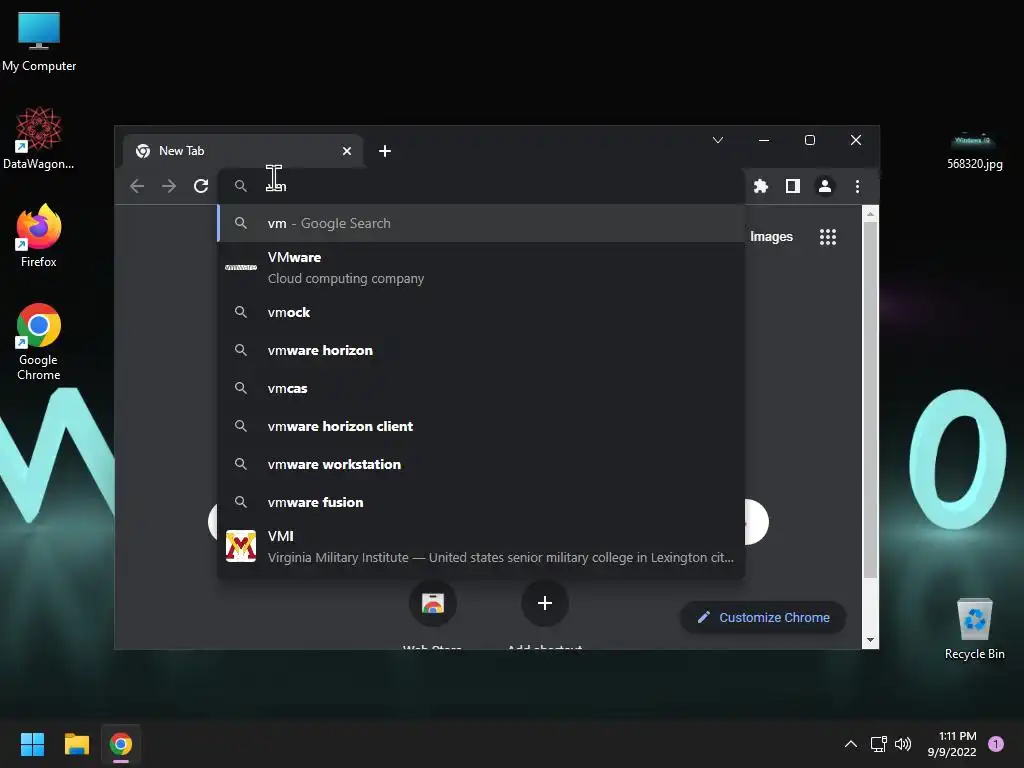The image size is (1024, 768).
Task: Open a new tab with the plus button
Action: [x=385, y=151]
